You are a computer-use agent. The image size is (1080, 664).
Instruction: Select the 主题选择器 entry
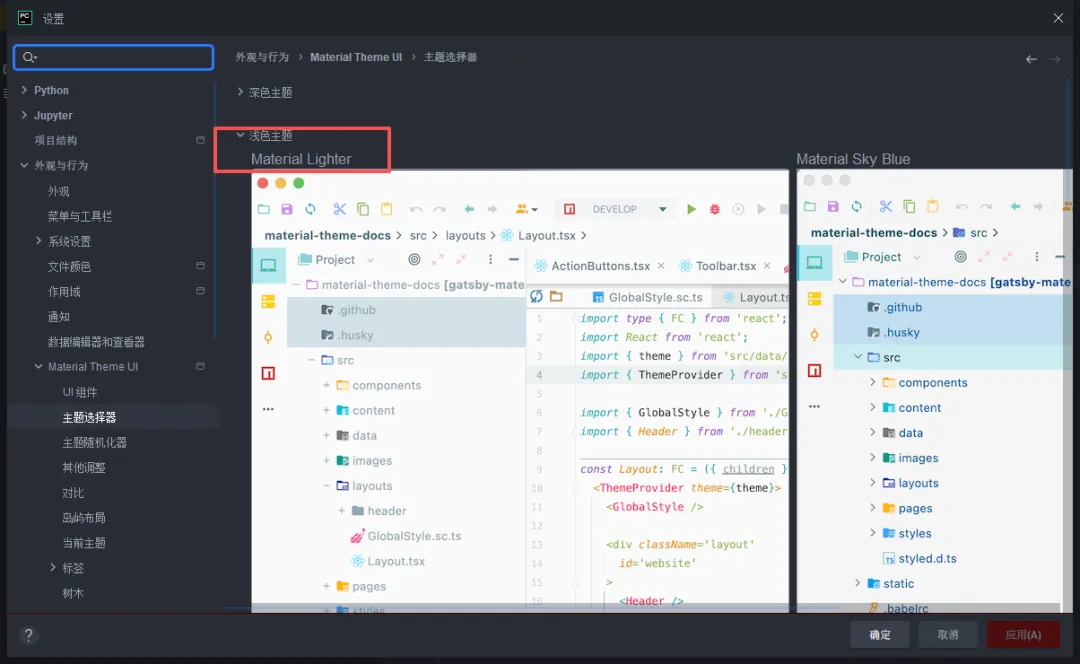point(89,417)
